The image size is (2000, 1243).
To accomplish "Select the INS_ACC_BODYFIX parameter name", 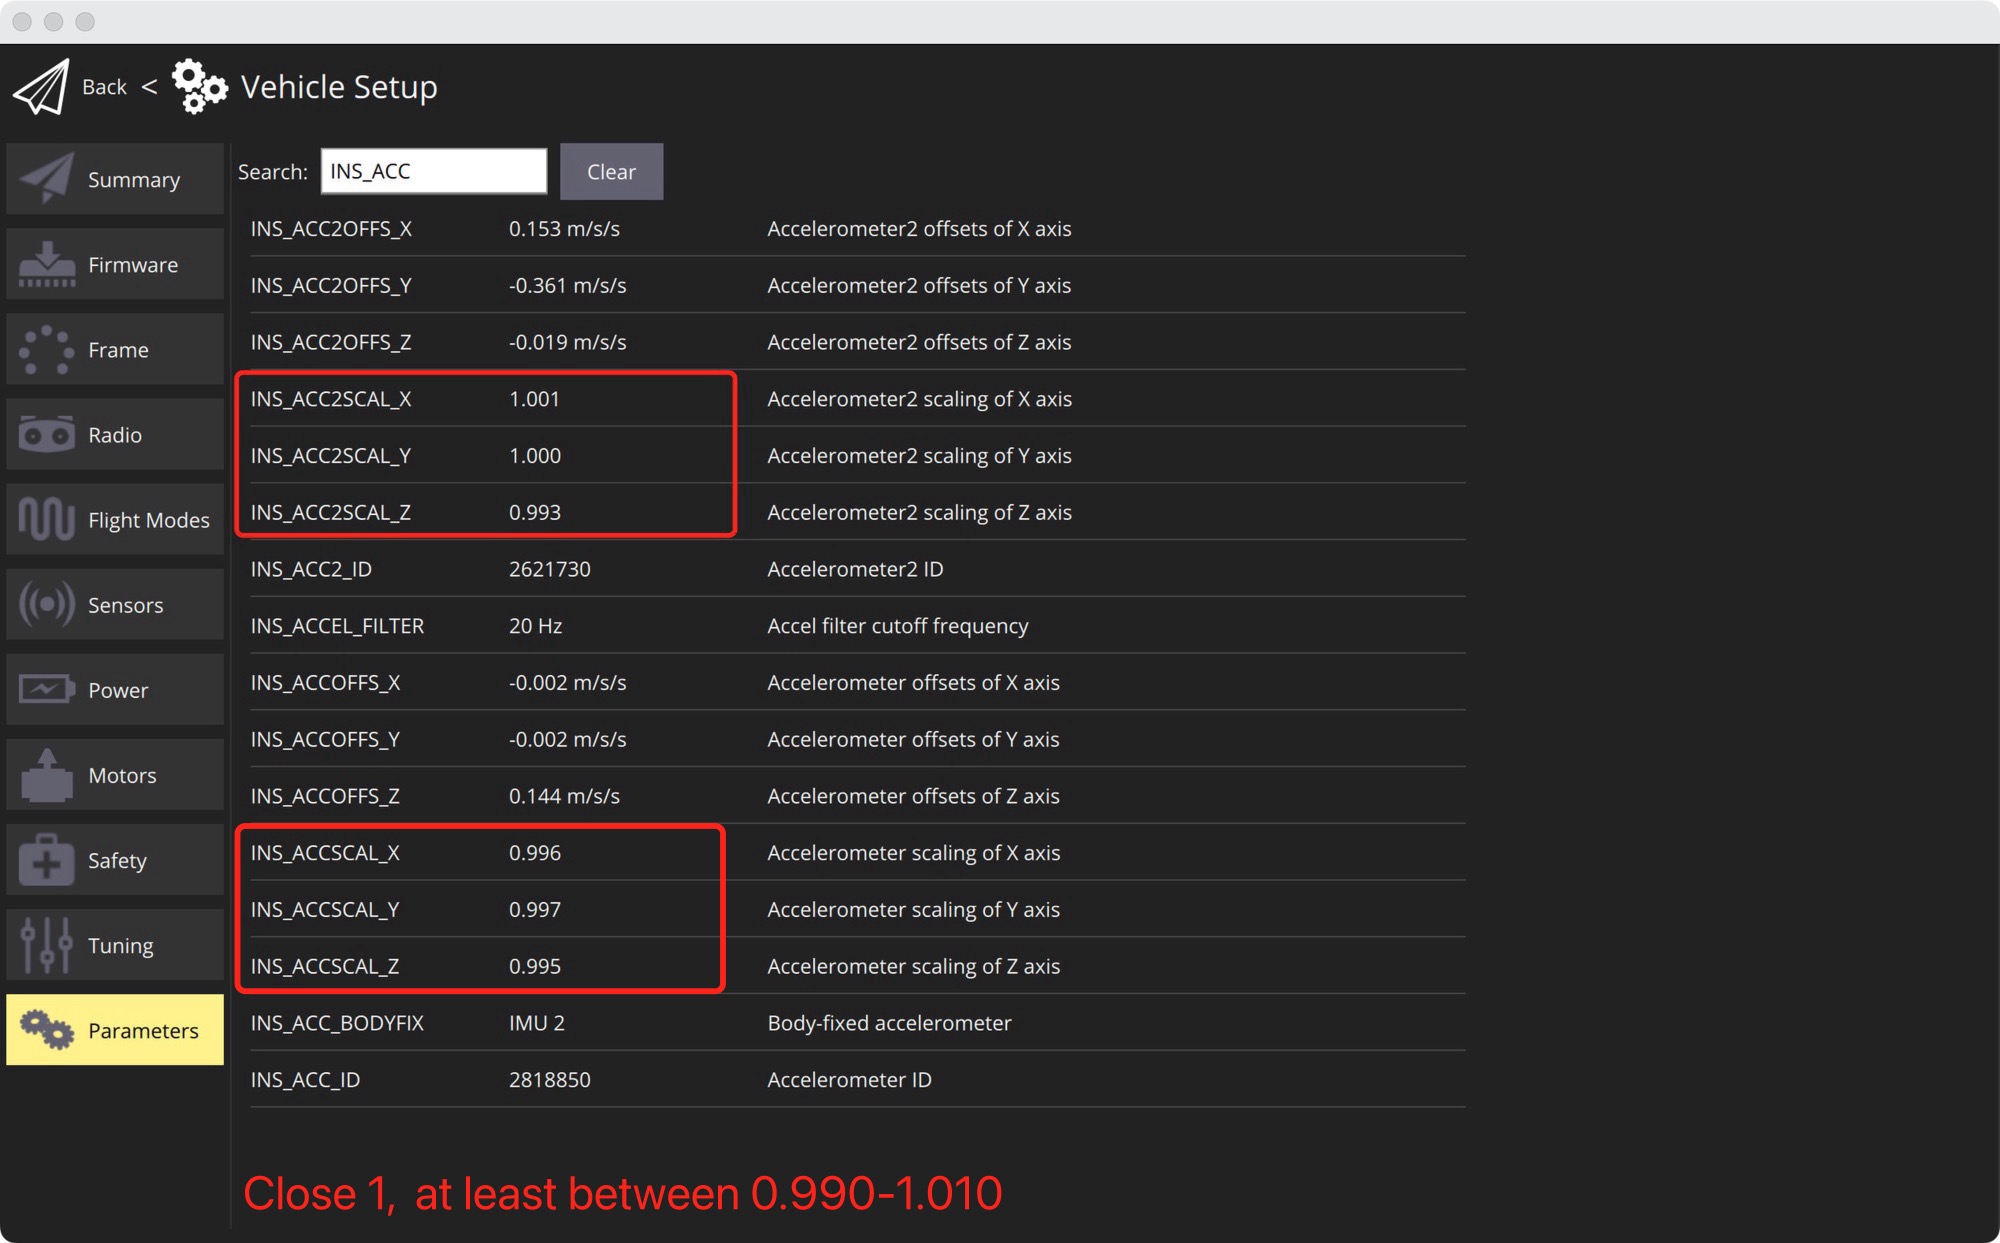I will (x=337, y=1023).
